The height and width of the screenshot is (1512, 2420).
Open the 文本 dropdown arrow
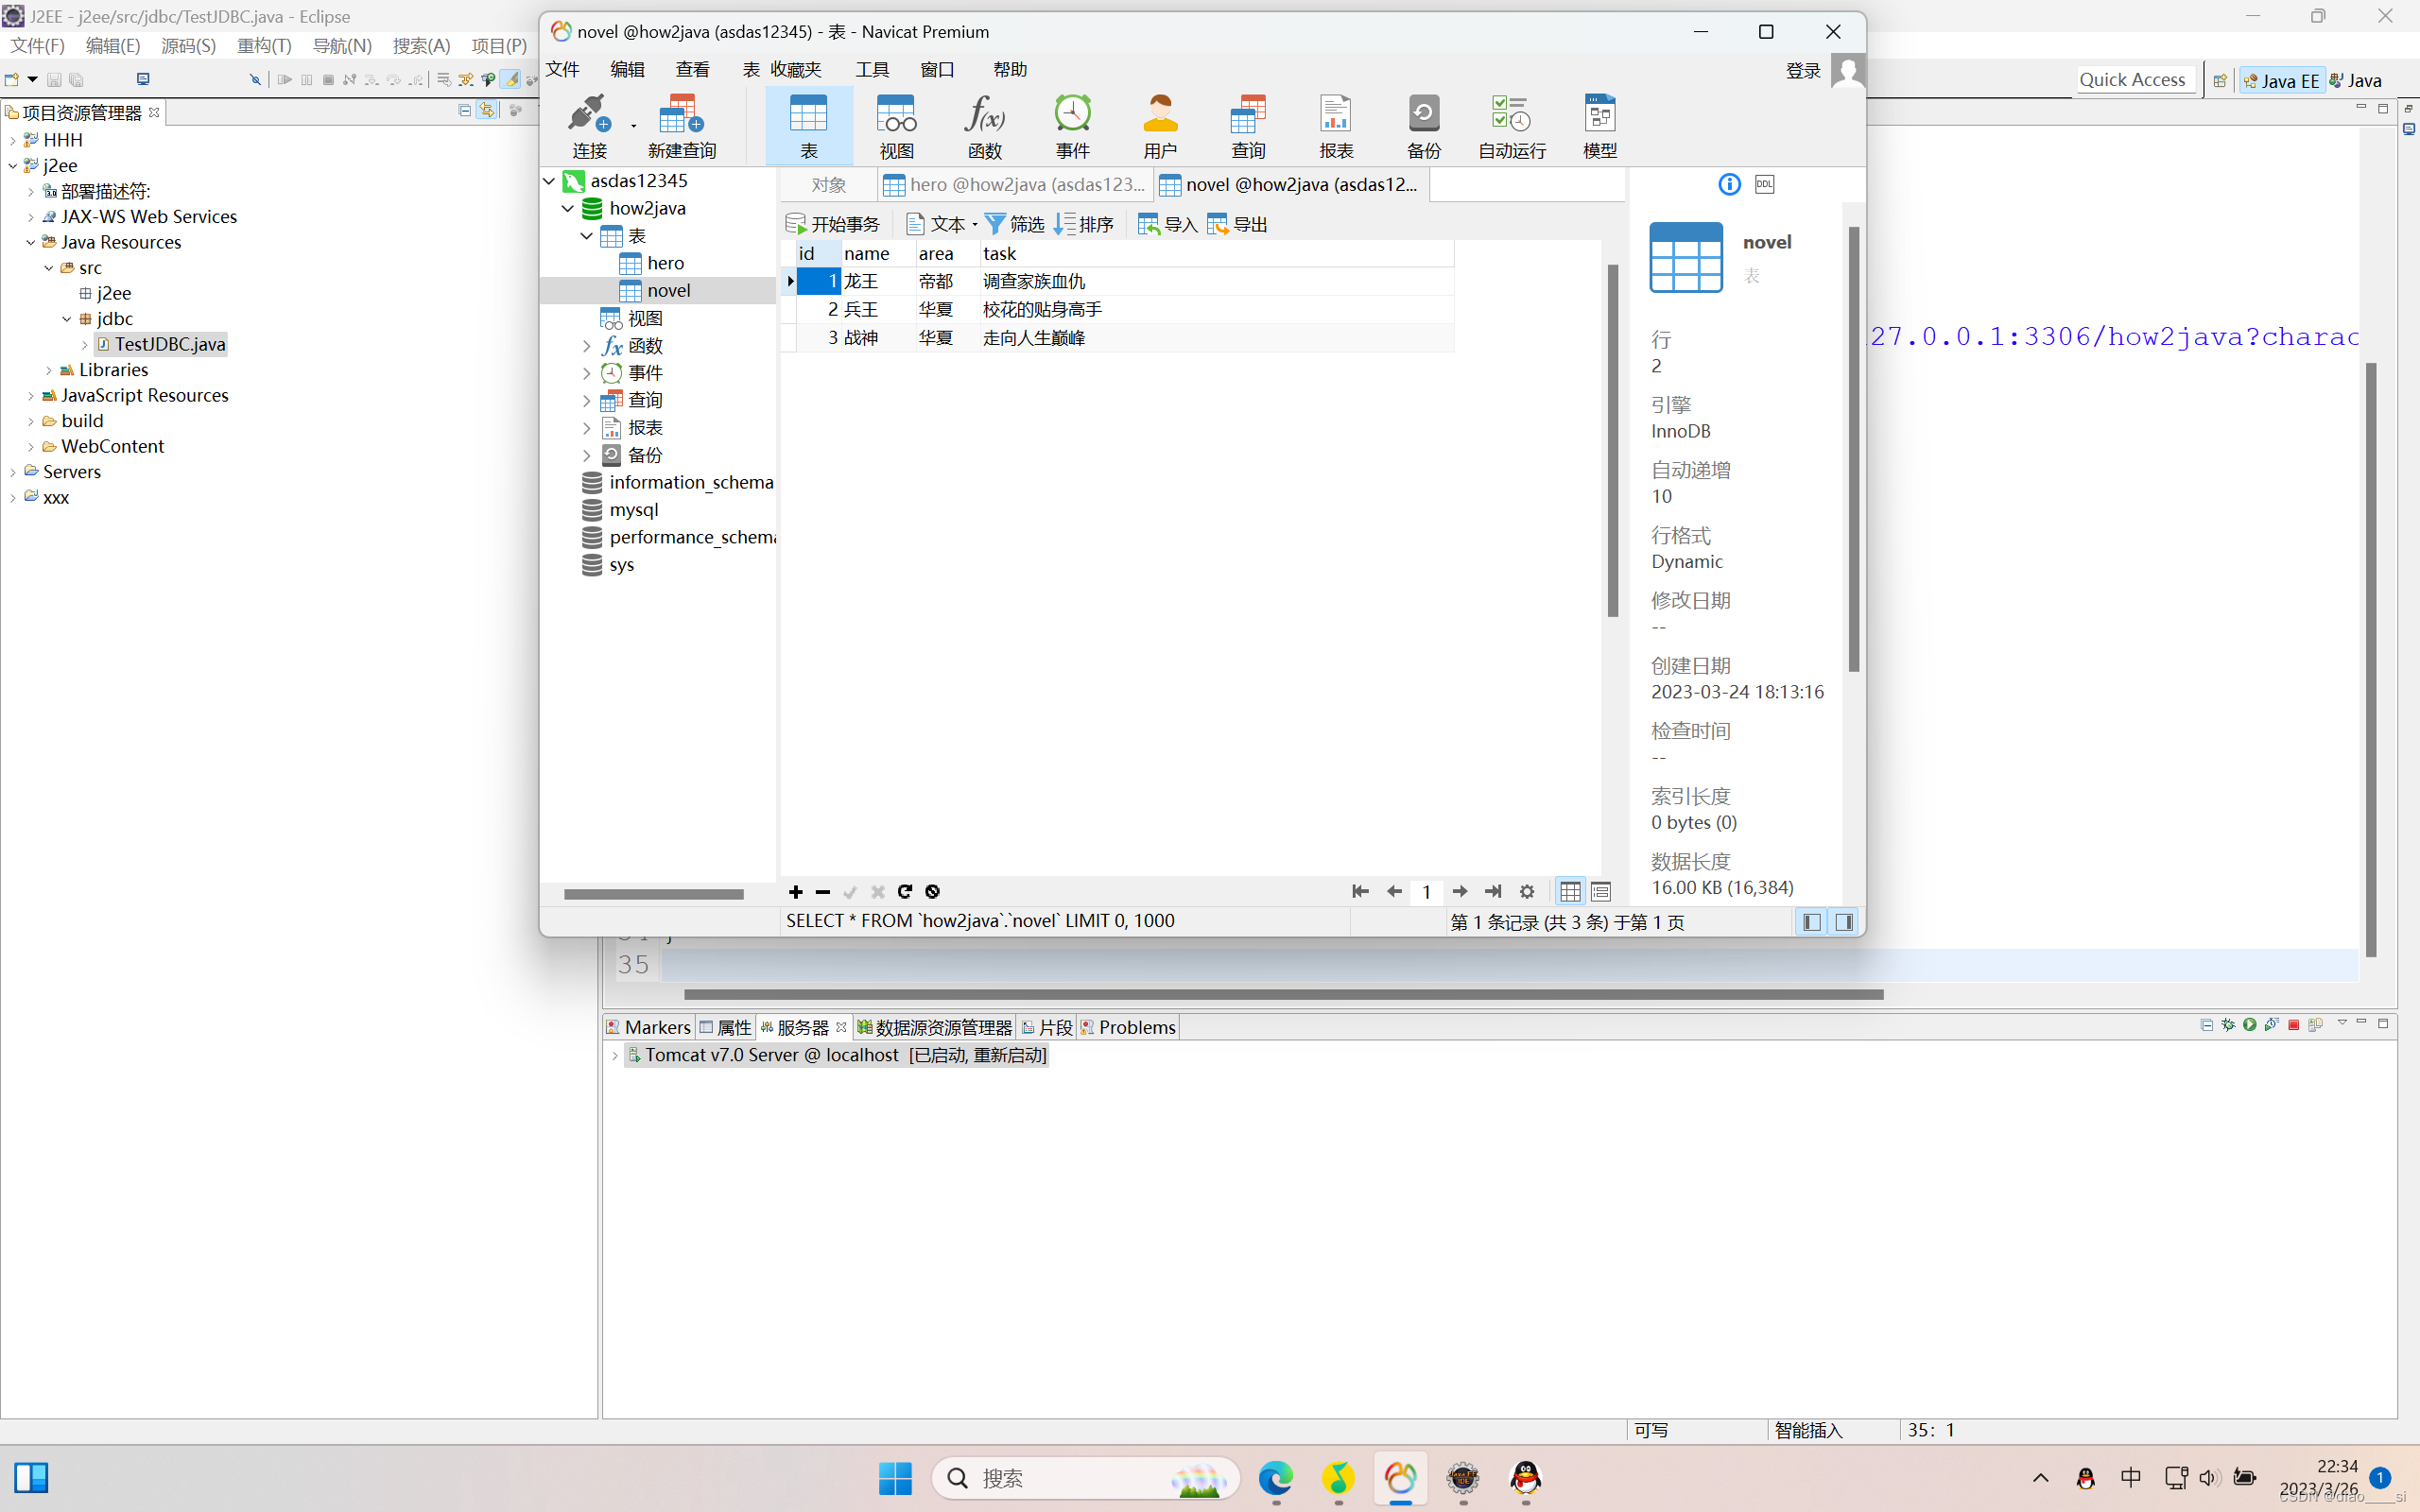click(974, 225)
